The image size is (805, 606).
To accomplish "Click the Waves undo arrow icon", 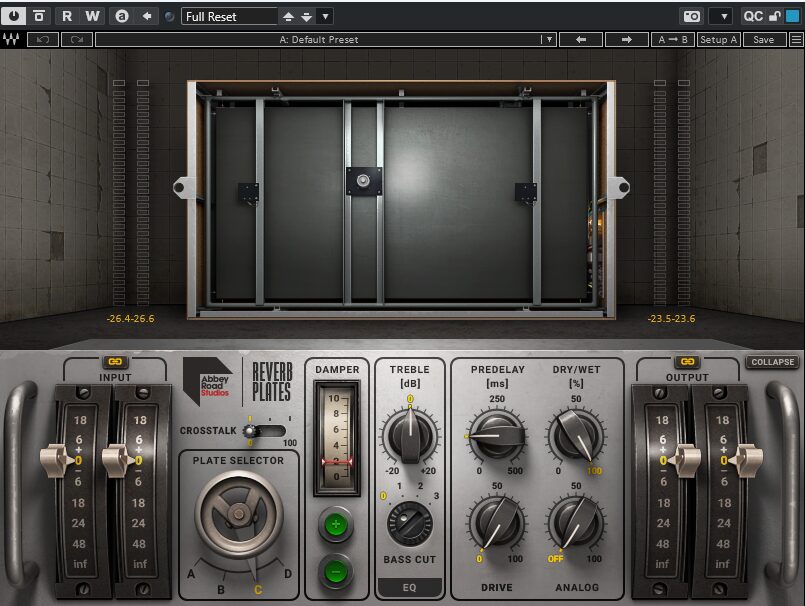I will tap(42, 40).
